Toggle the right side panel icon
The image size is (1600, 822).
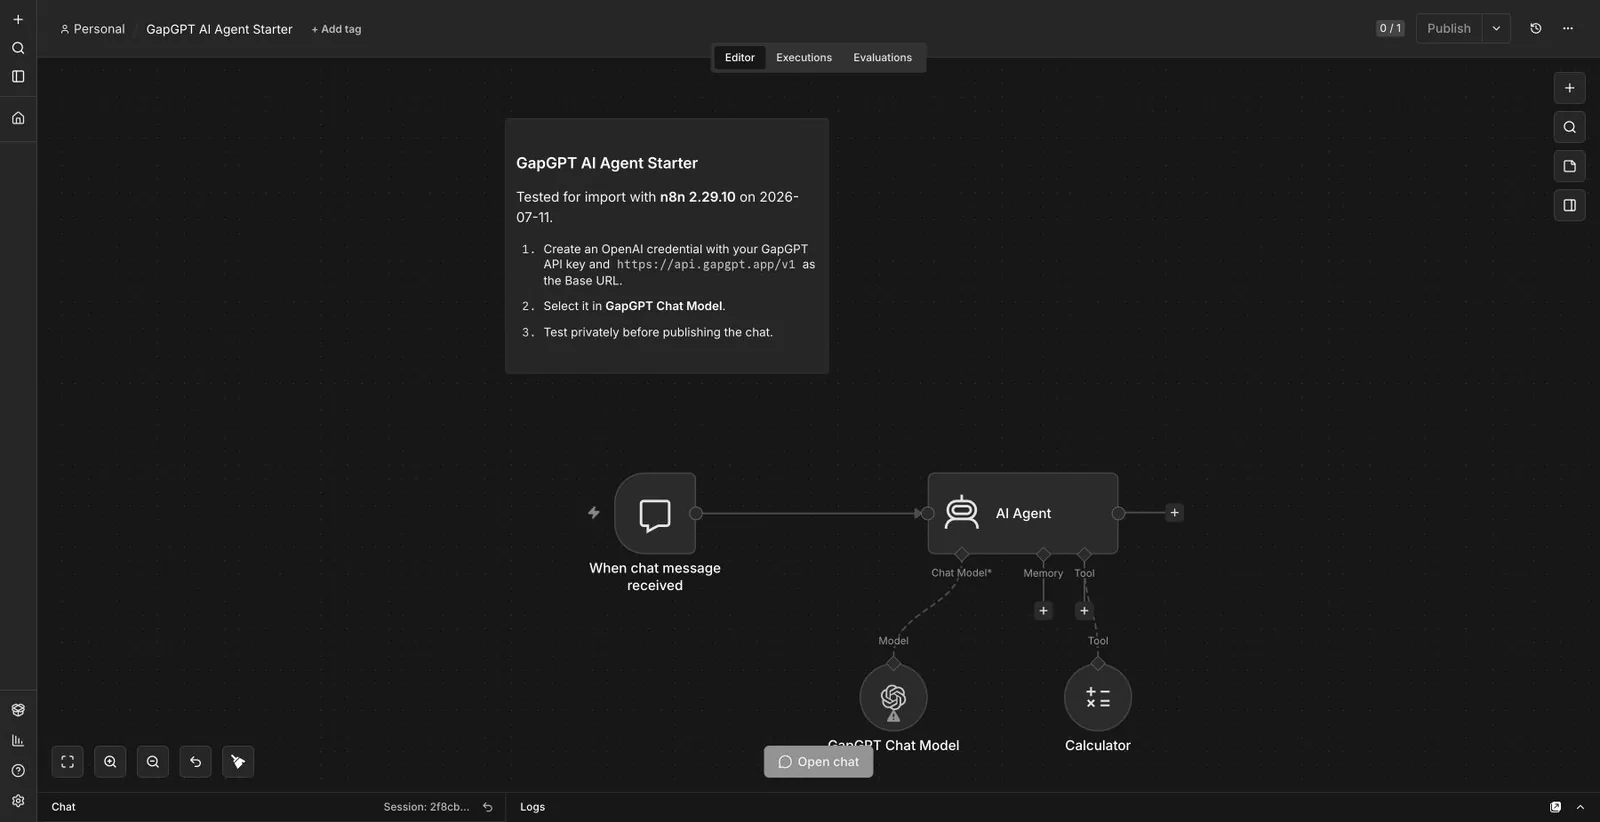tap(1570, 205)
